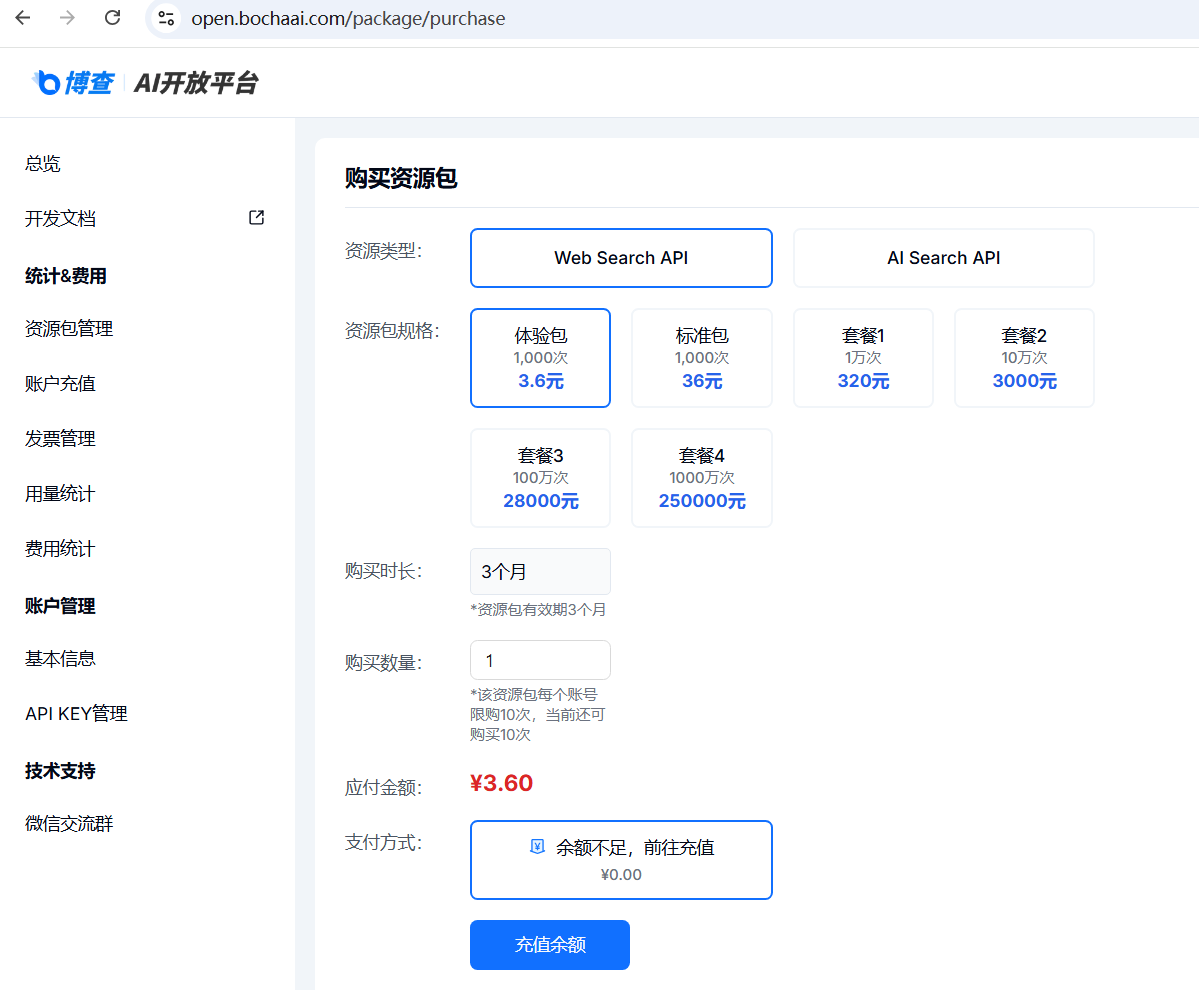1199x990 pixels.
Task: Click the 技术支持 section header
Action: click(x=60, y=771)
